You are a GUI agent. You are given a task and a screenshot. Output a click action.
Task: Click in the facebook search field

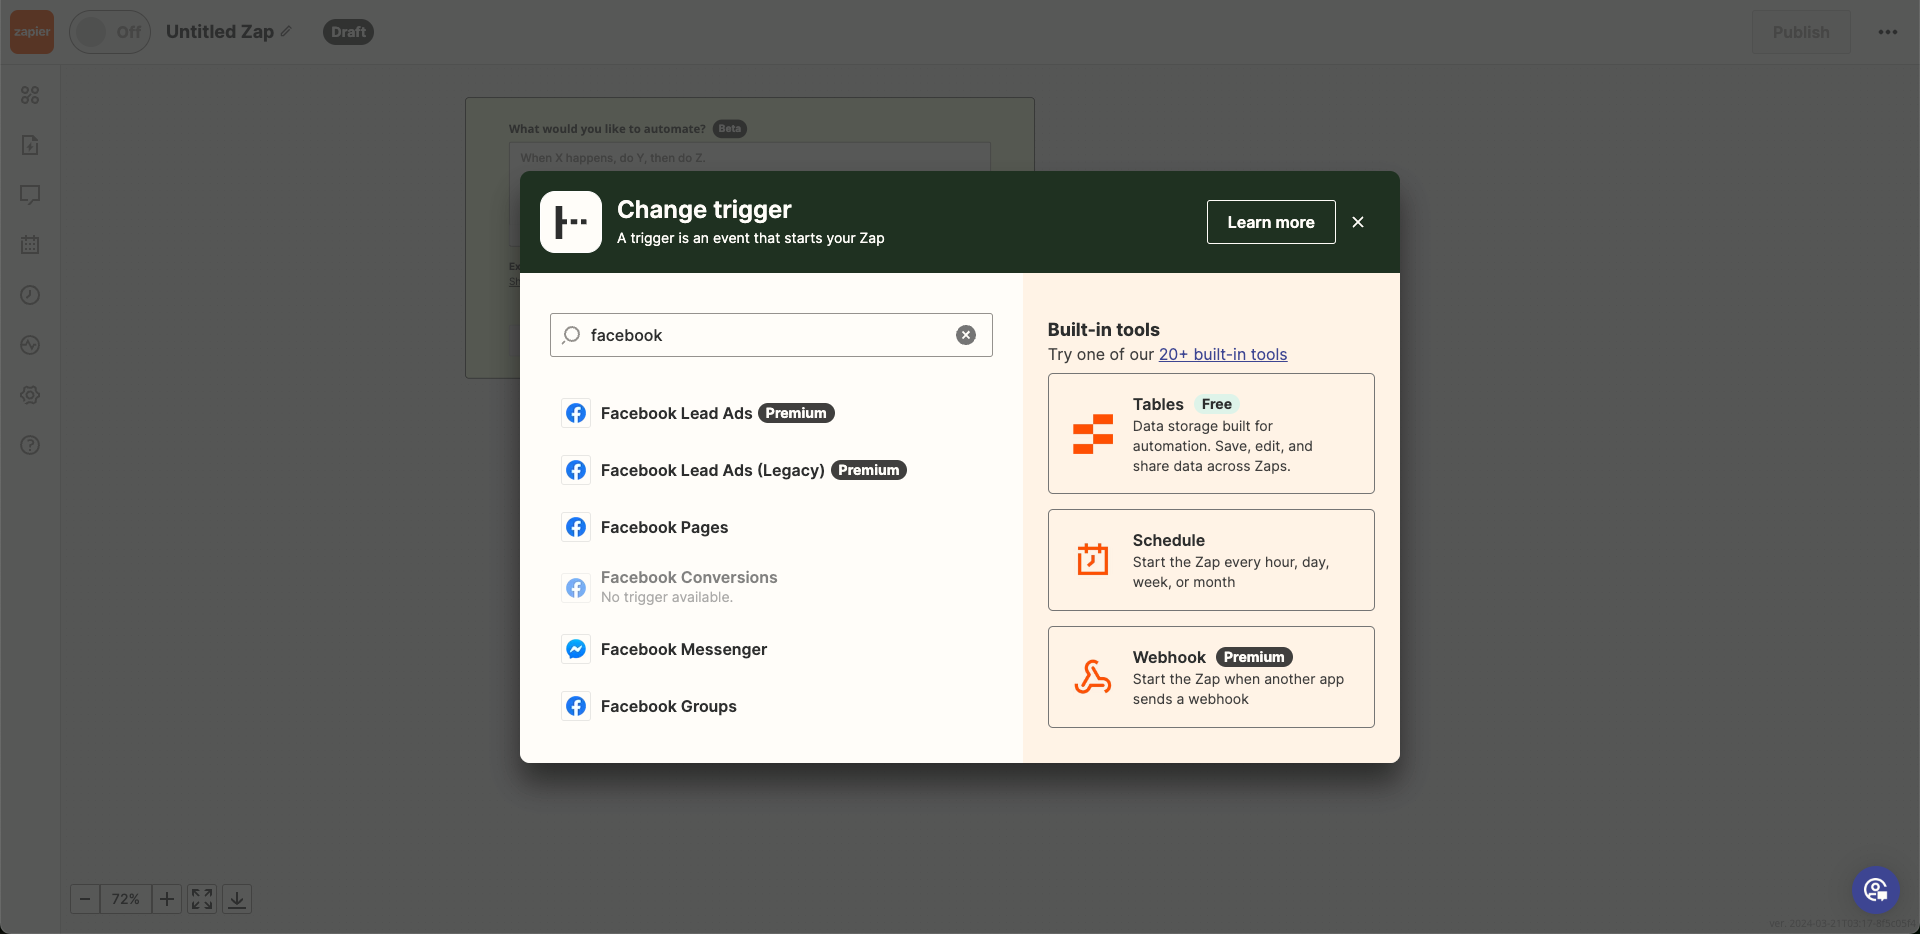point(771,335)
